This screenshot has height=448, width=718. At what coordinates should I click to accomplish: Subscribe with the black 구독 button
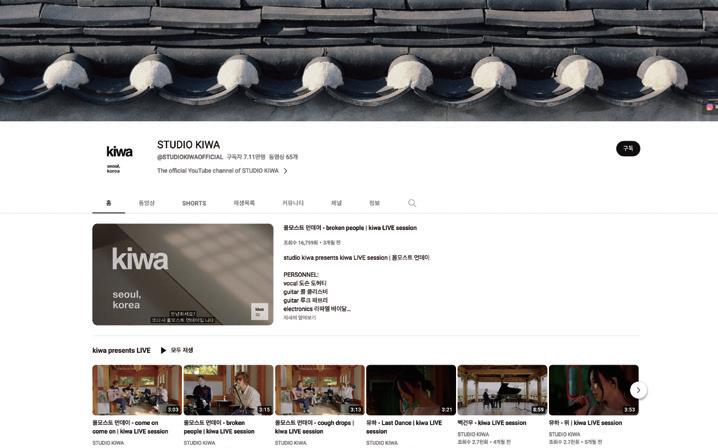[628, 148]
